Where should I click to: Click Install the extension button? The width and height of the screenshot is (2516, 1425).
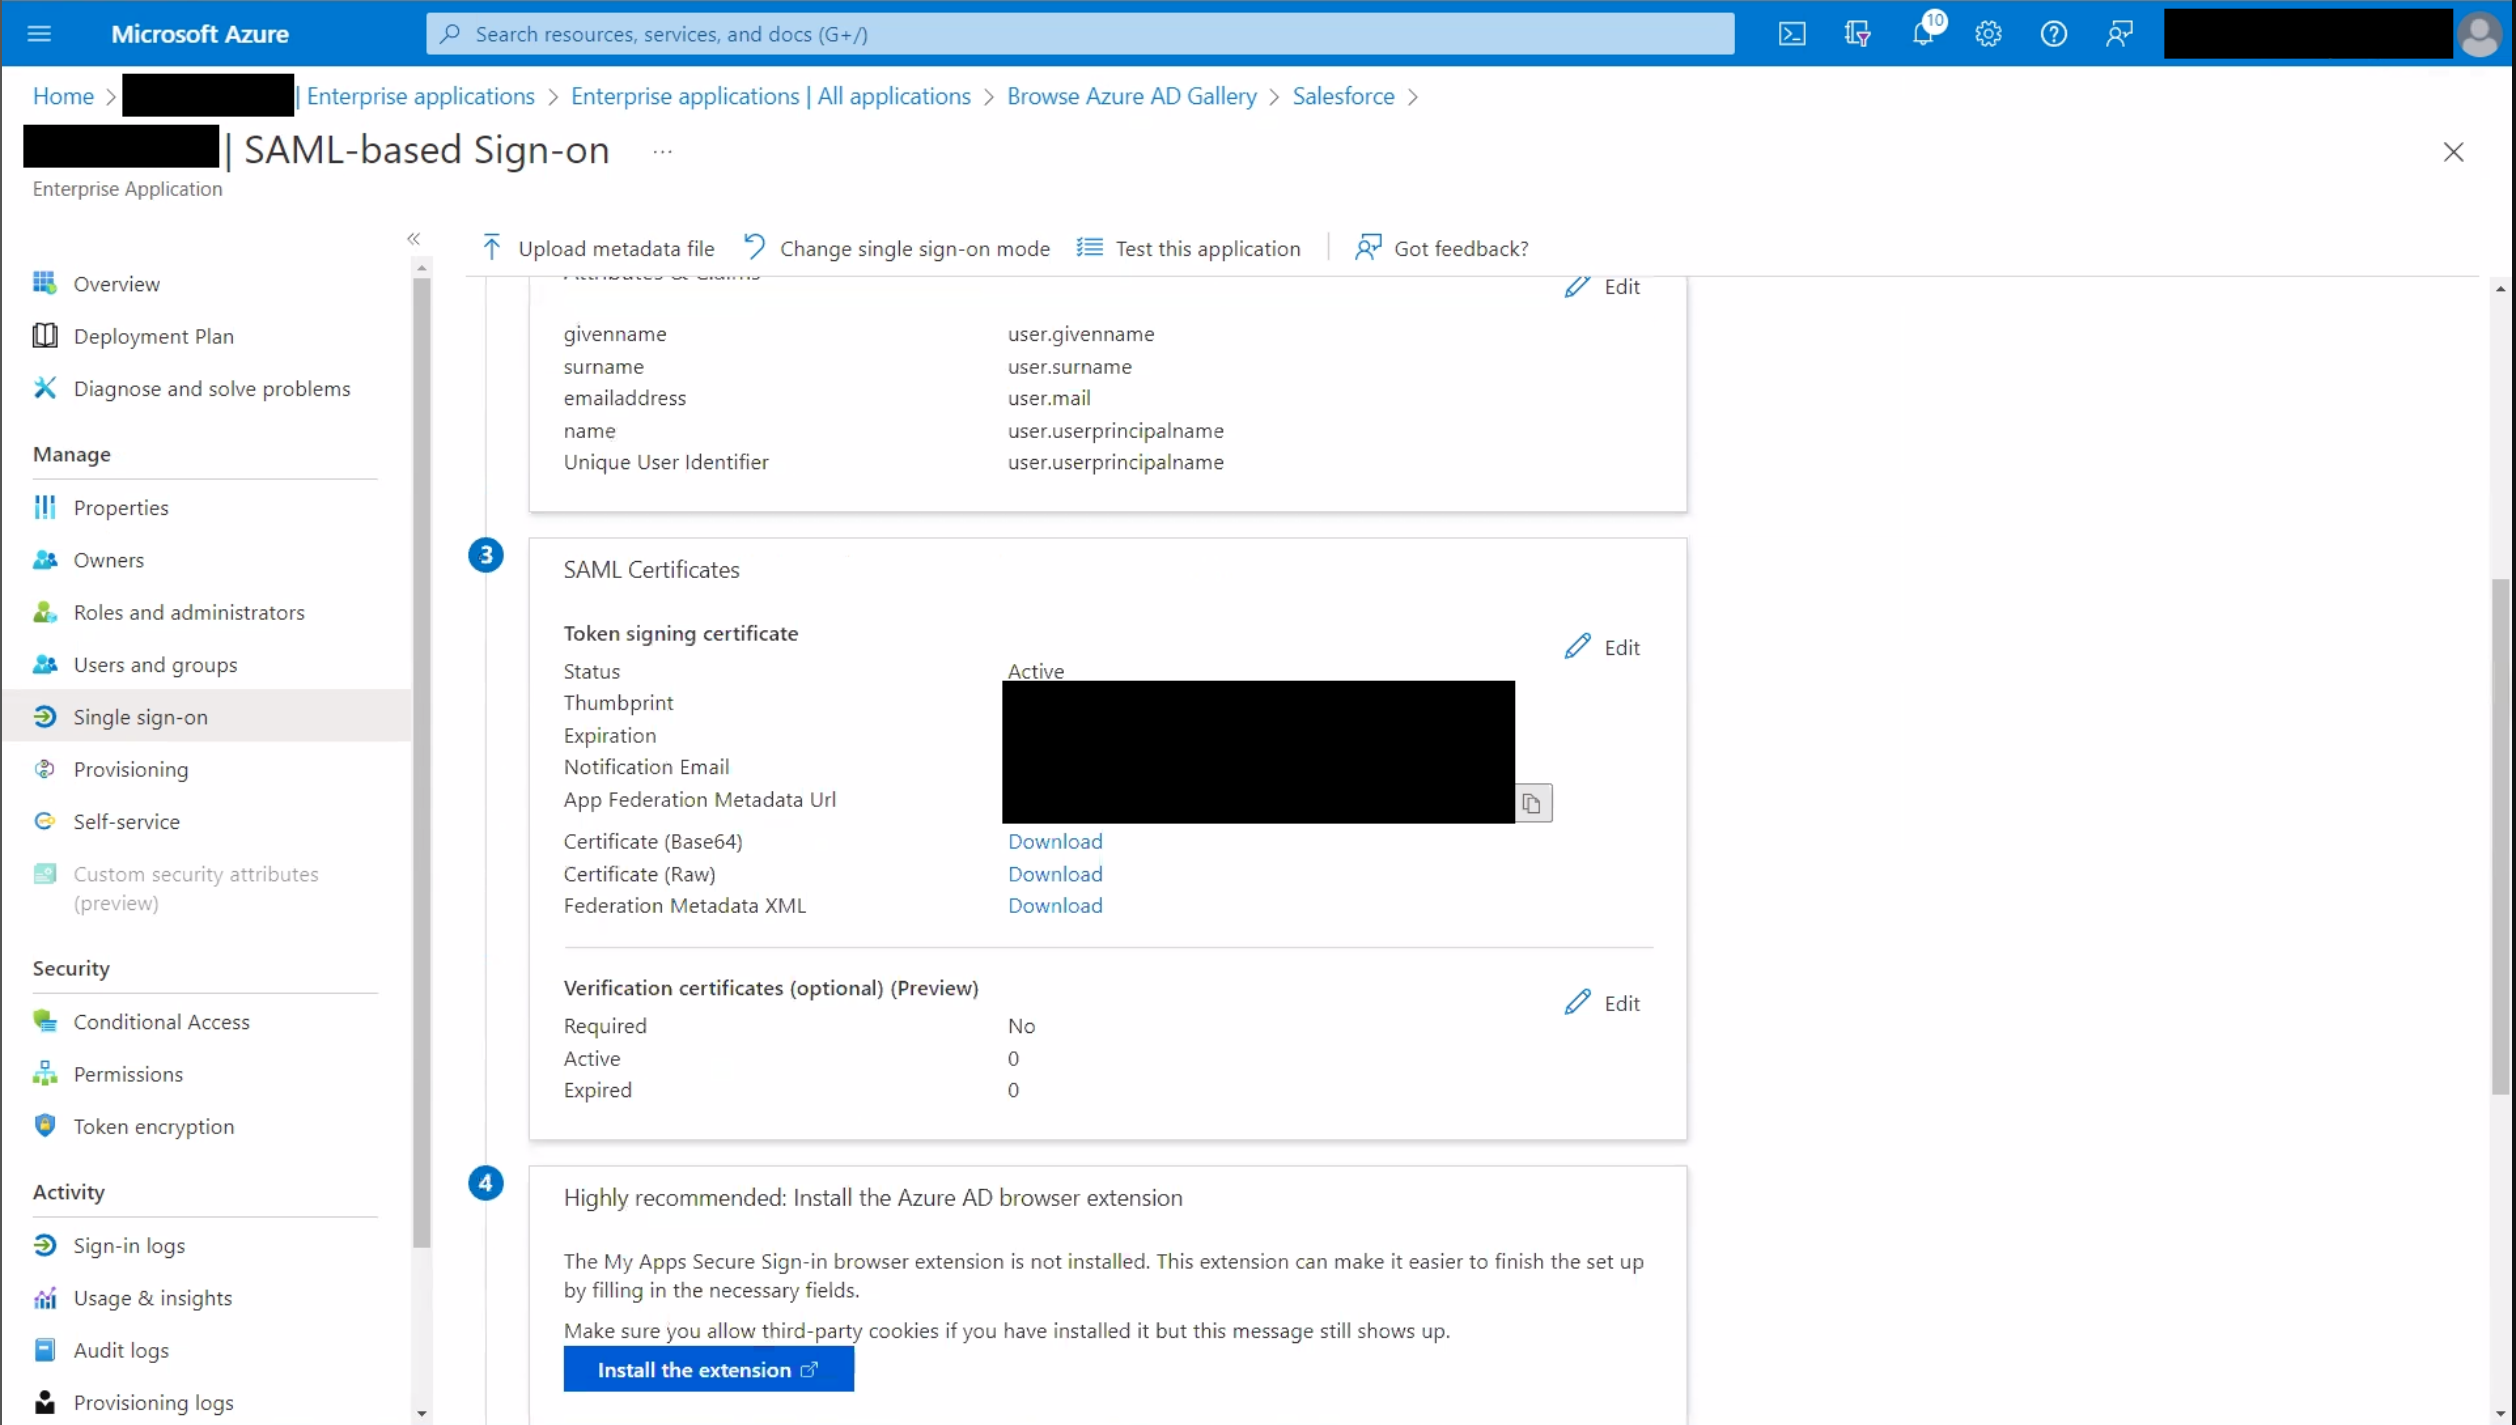pyautogui.click(x=708, y=1369)
